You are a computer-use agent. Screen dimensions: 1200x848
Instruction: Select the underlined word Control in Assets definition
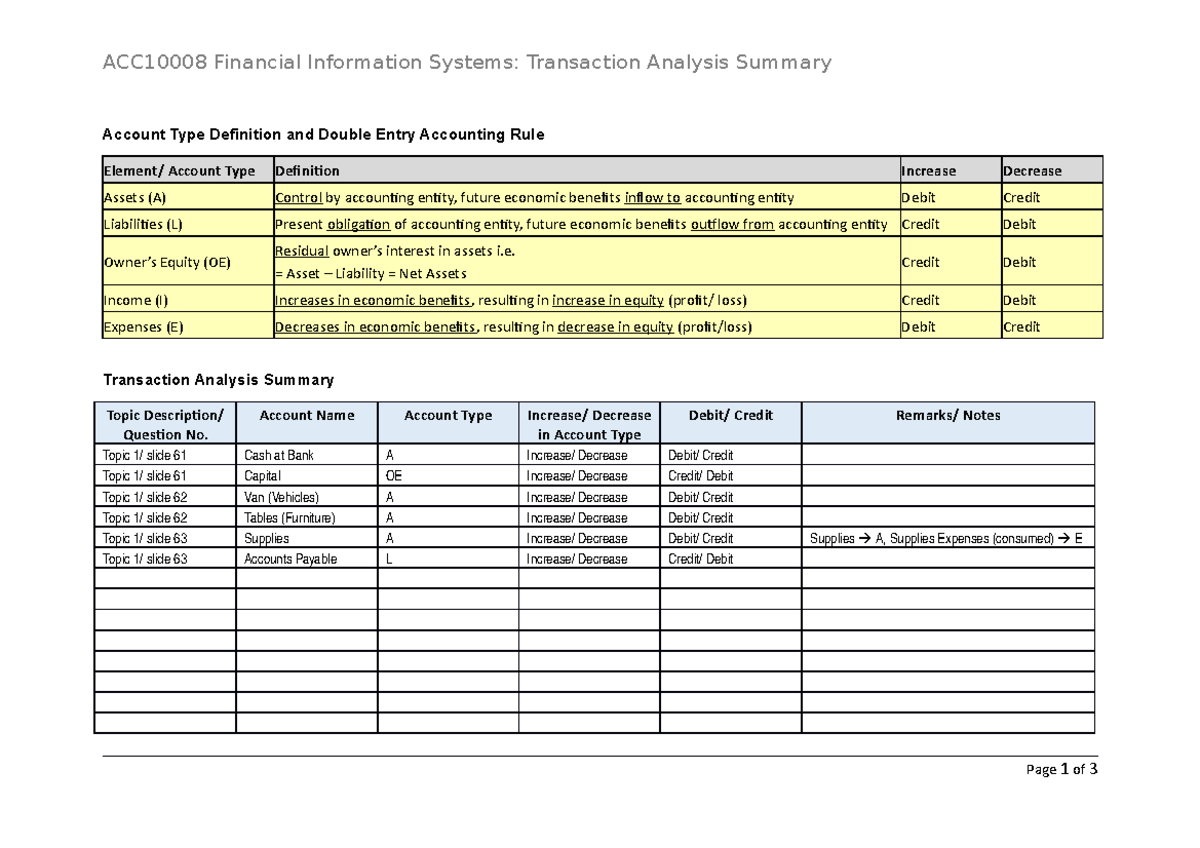[297, 197]
